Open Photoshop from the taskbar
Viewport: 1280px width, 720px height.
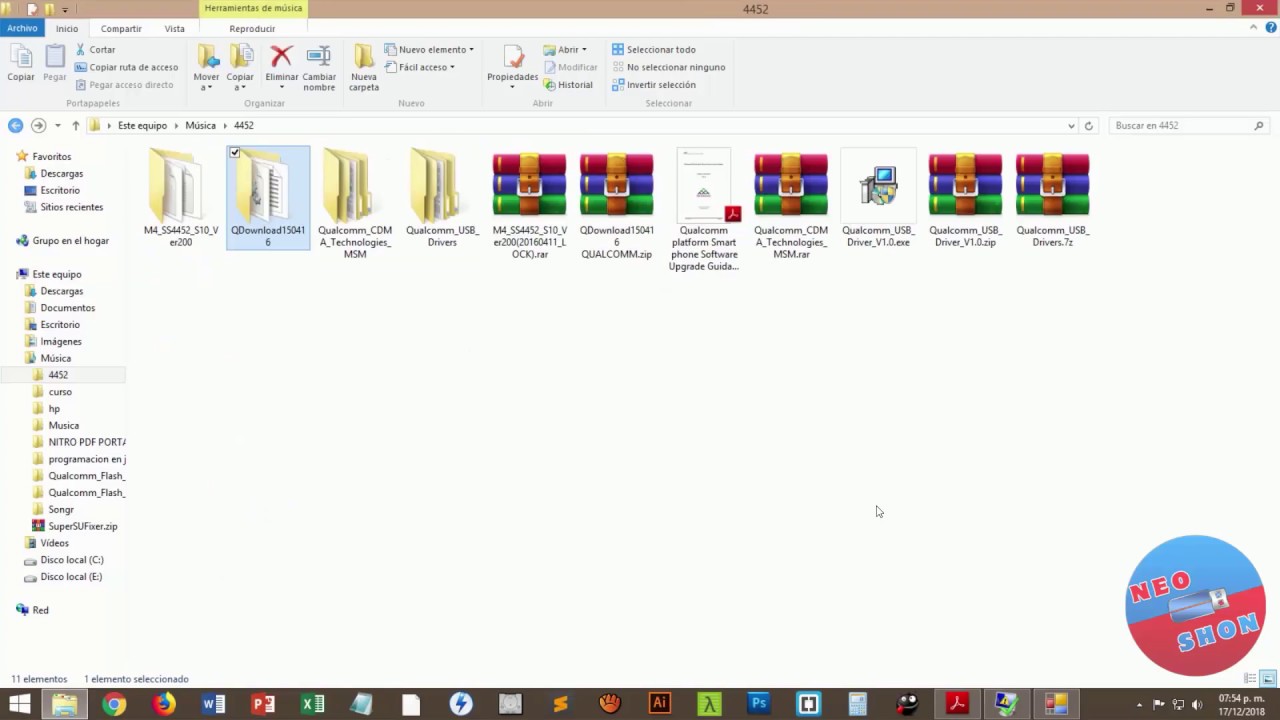tap(758, 704)
